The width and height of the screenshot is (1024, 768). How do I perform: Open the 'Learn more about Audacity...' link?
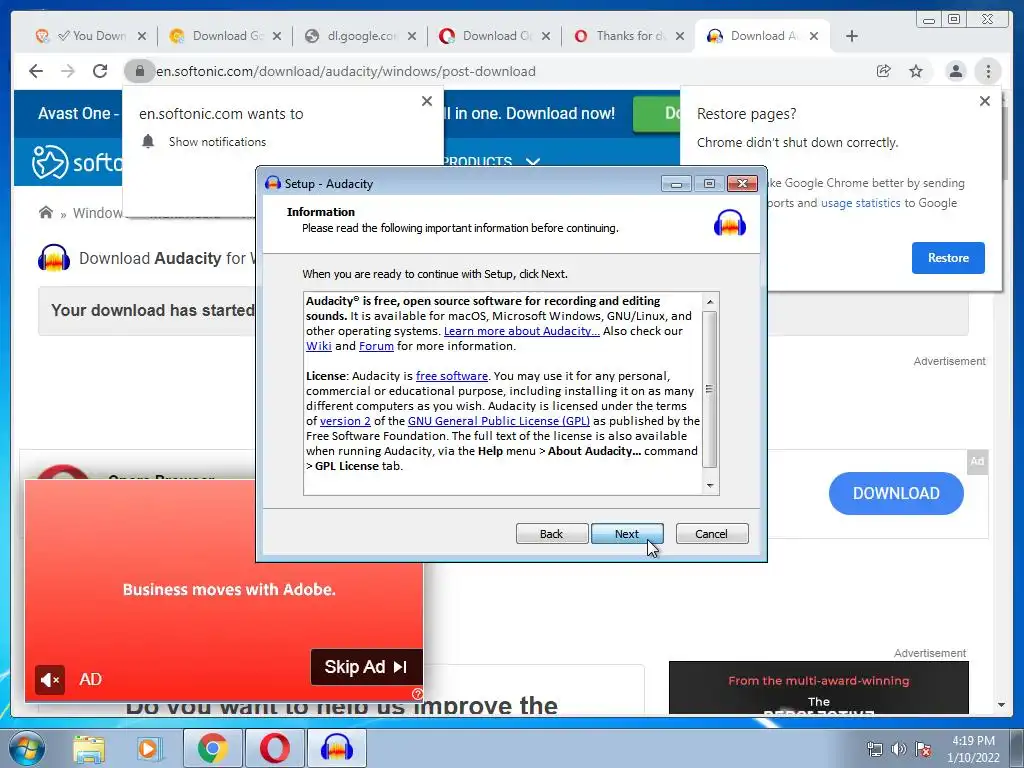521,331
